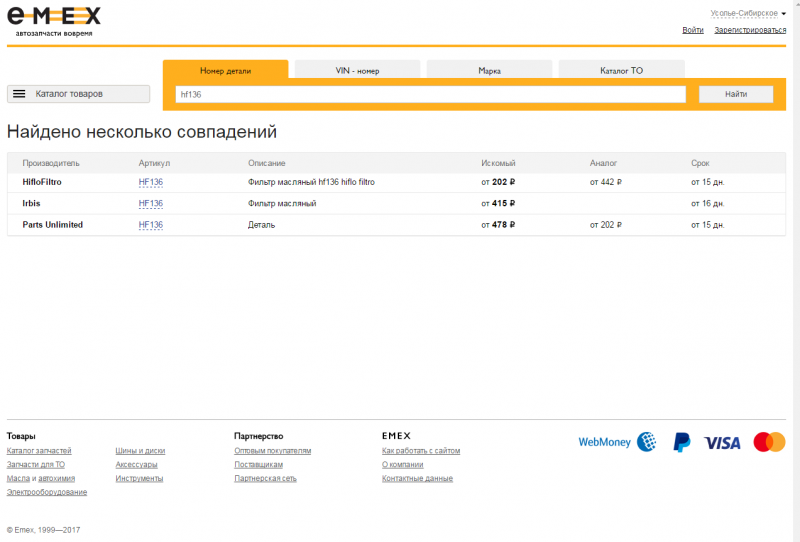The height and width of the screenshot is (542, 800).
Task: Click the Emex logo
Action: click(54, 17)
